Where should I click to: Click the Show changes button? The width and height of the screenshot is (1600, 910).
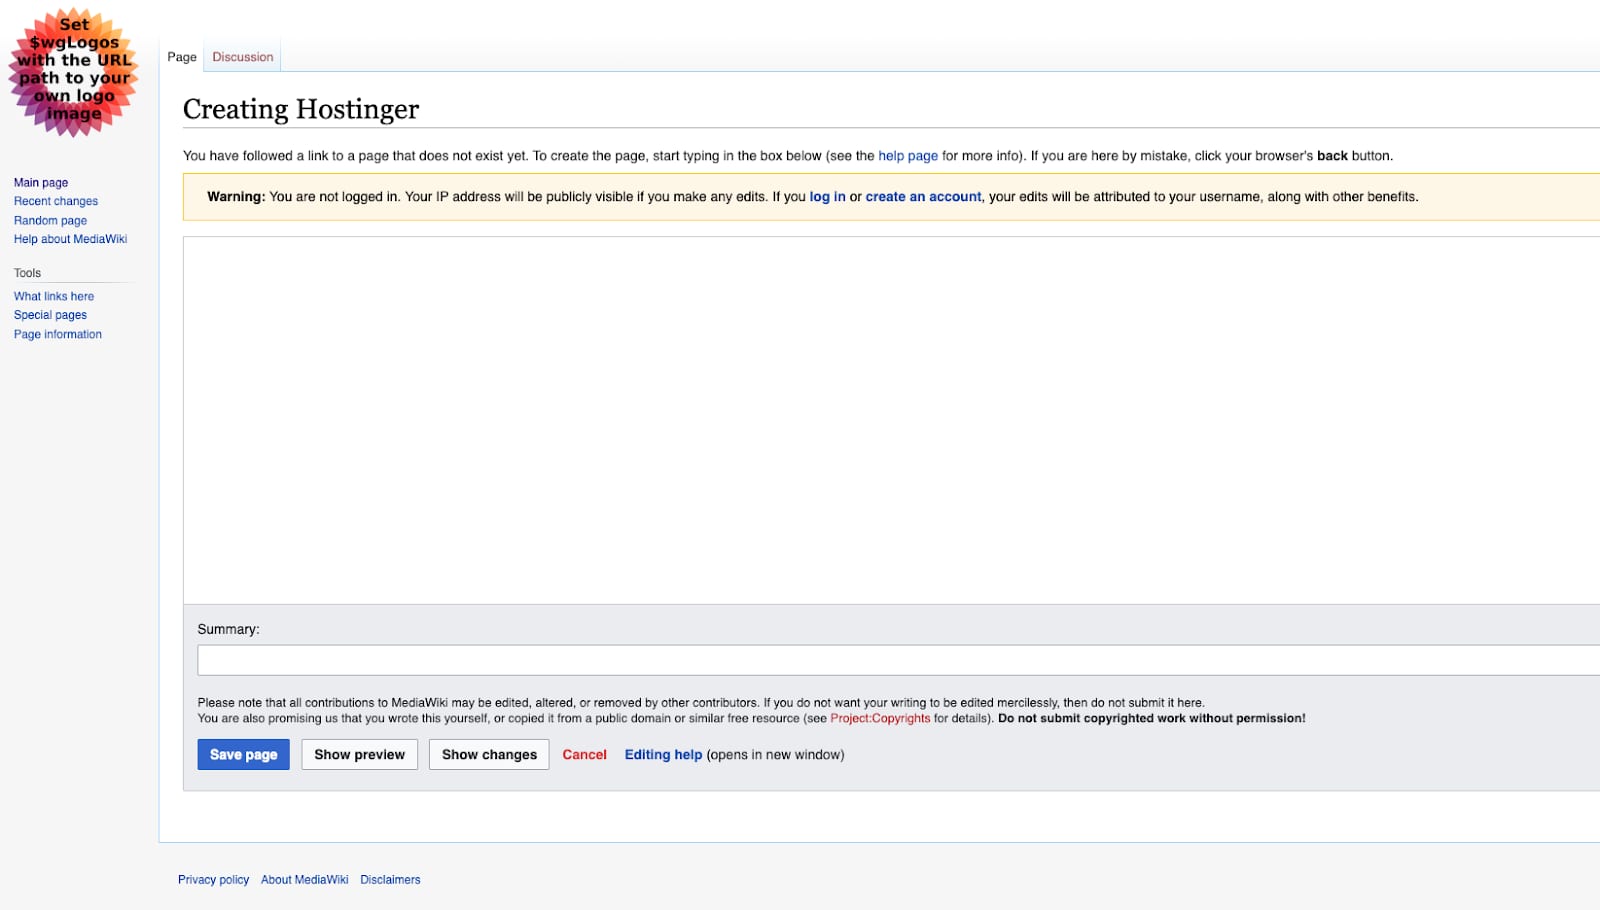point(488,754)
